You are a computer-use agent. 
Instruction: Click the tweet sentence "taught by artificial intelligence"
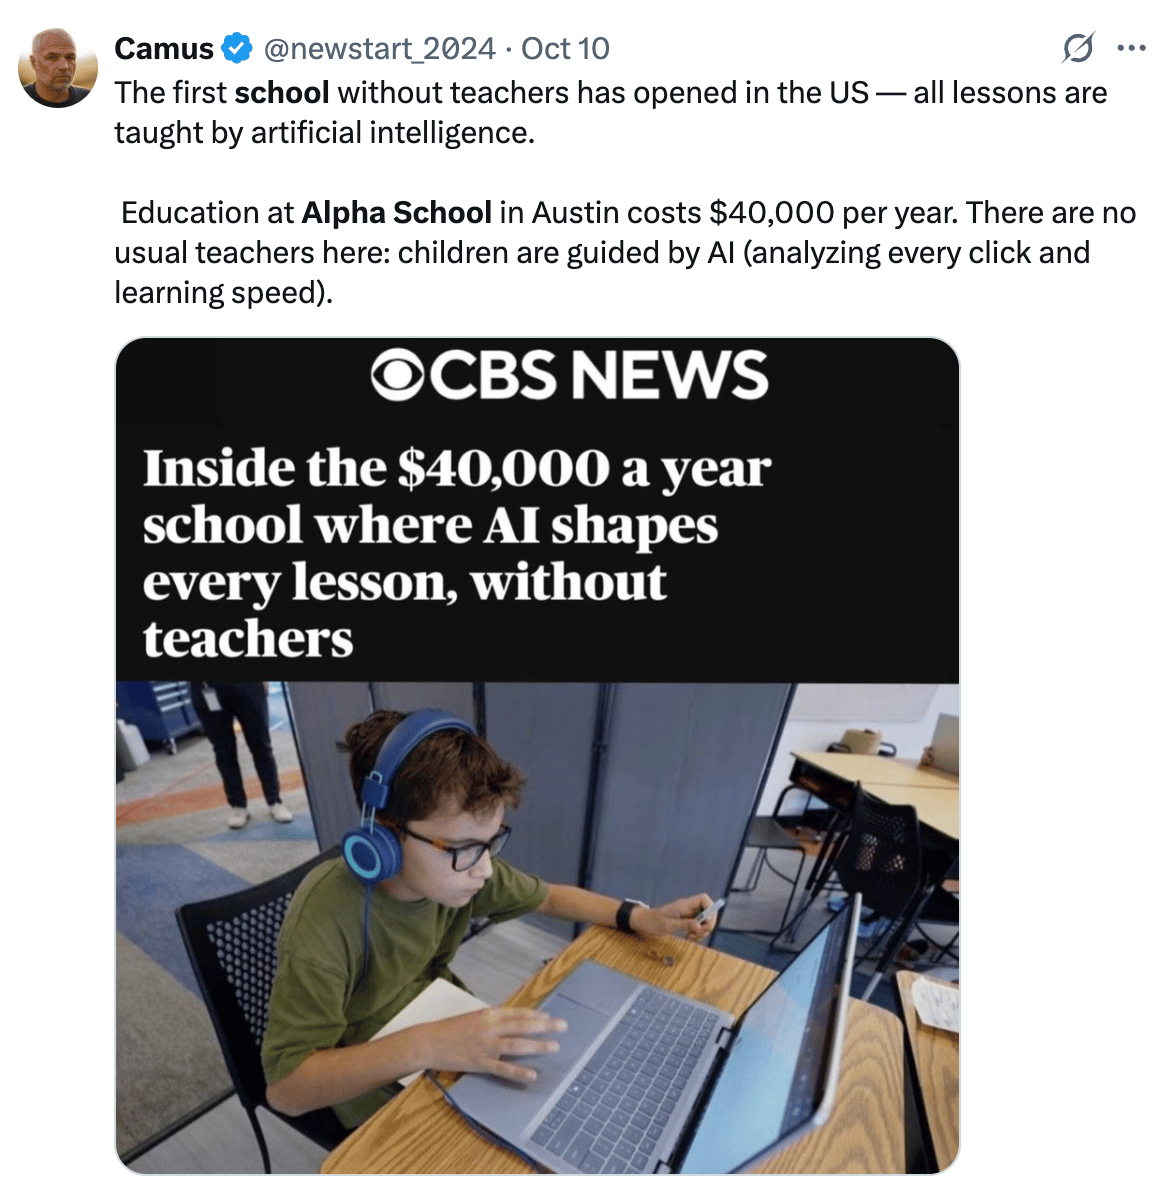(324, 133)
